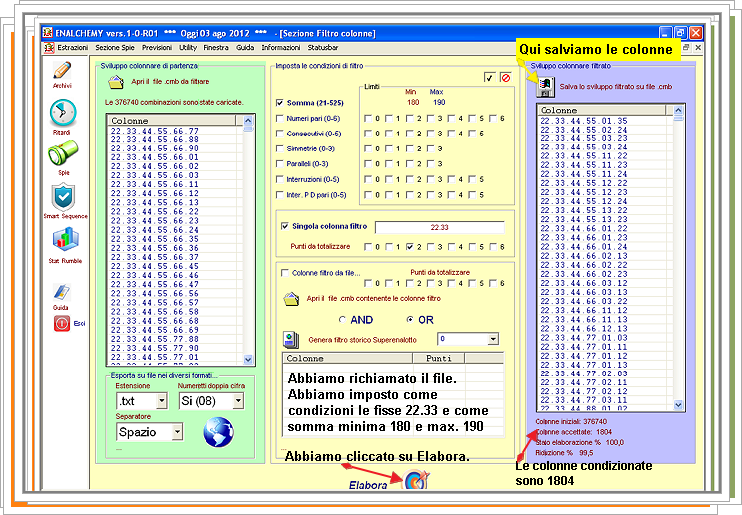The image size is (742, 515).
Task: Click the check-all conditions icon
Action: click(x=489, y=78)
